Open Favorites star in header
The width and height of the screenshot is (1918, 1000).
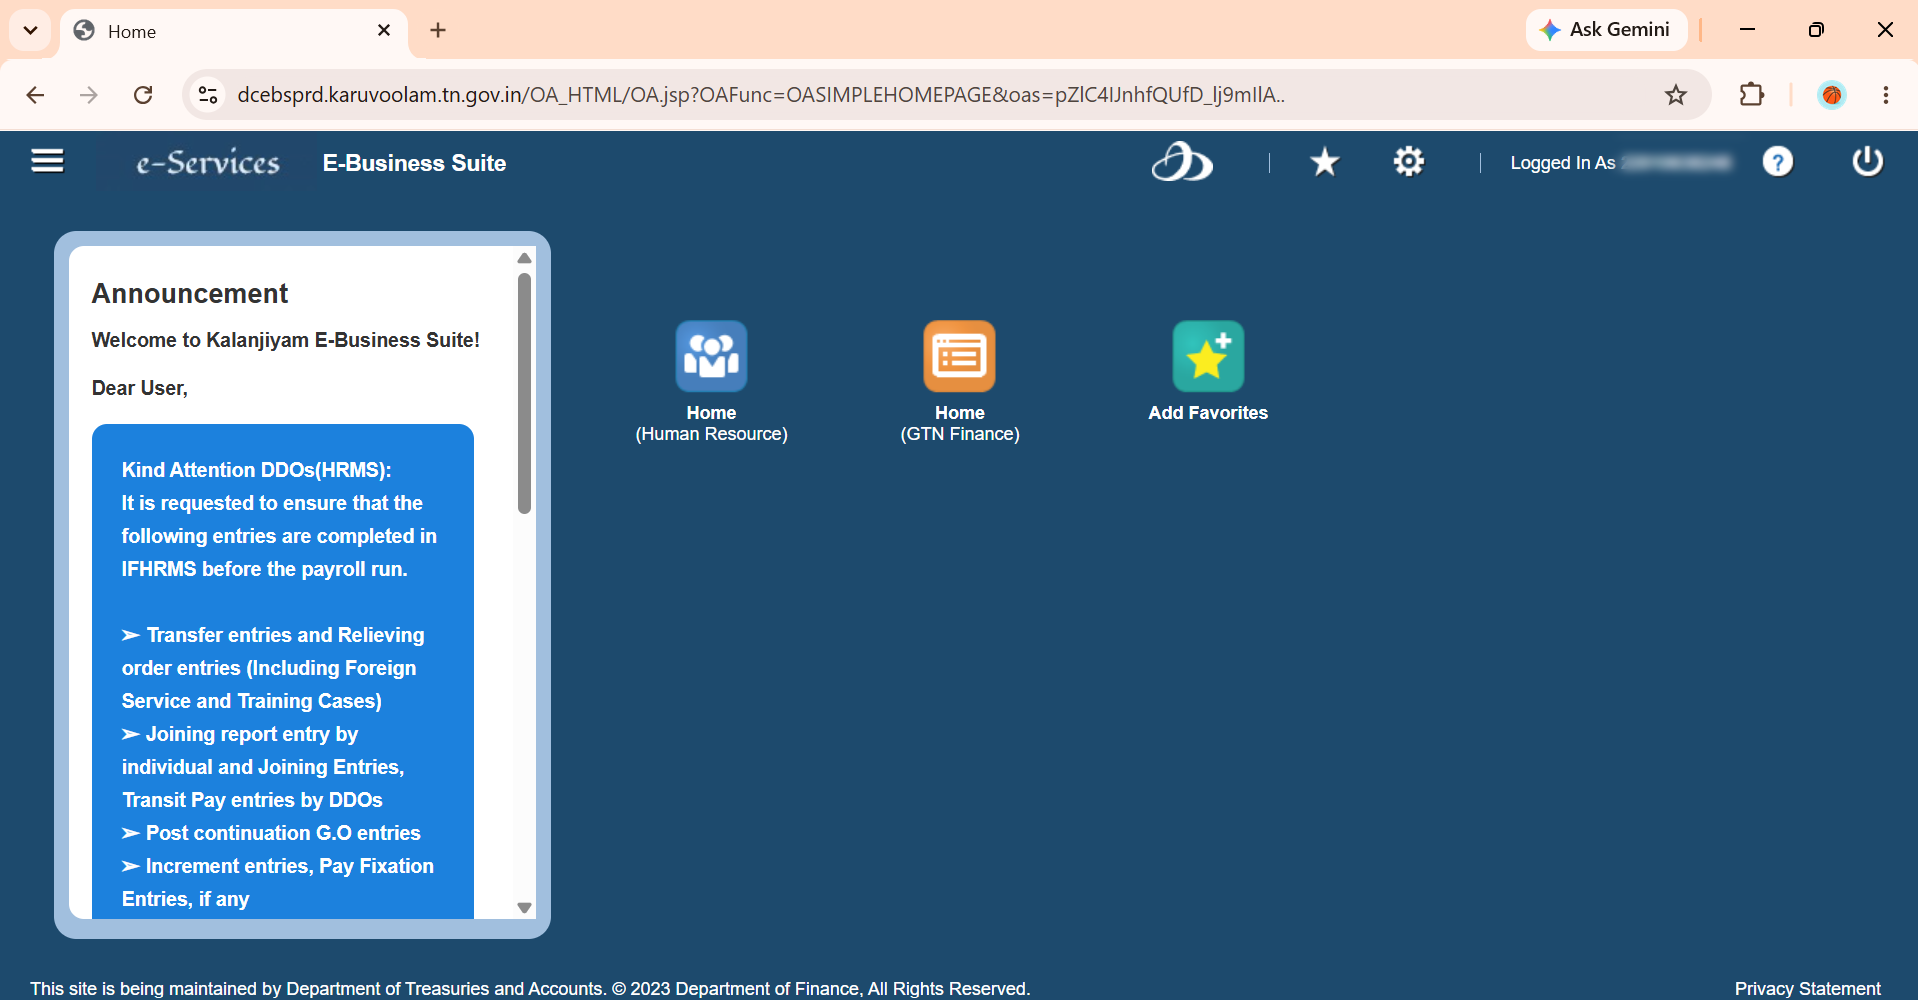pos(1325,161)
